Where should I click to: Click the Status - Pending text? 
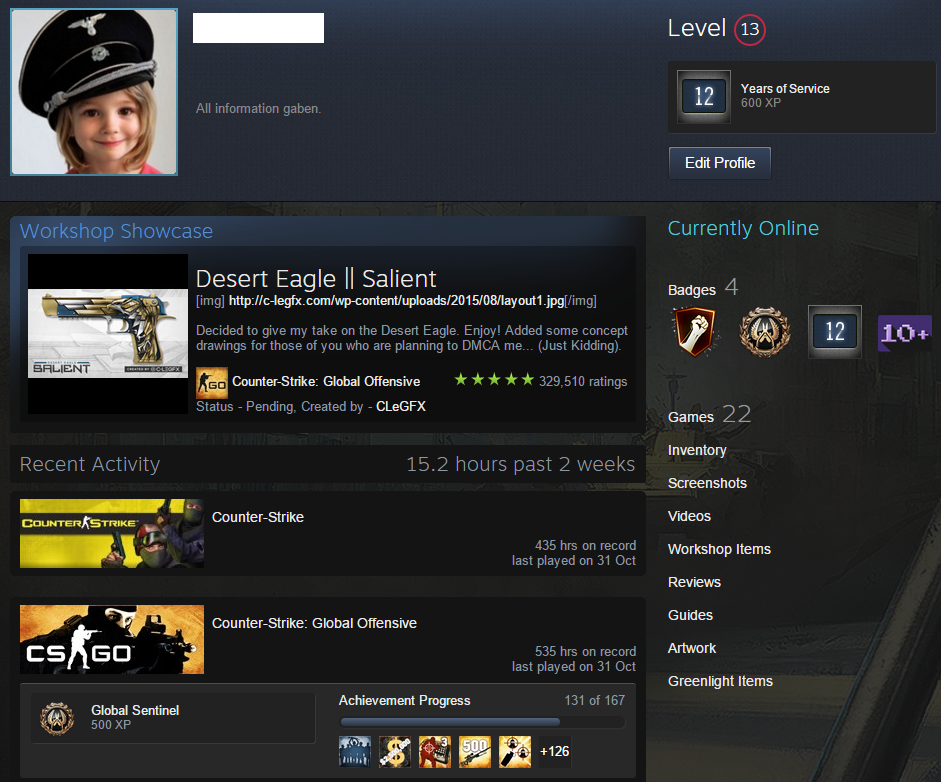click(245, 406)
